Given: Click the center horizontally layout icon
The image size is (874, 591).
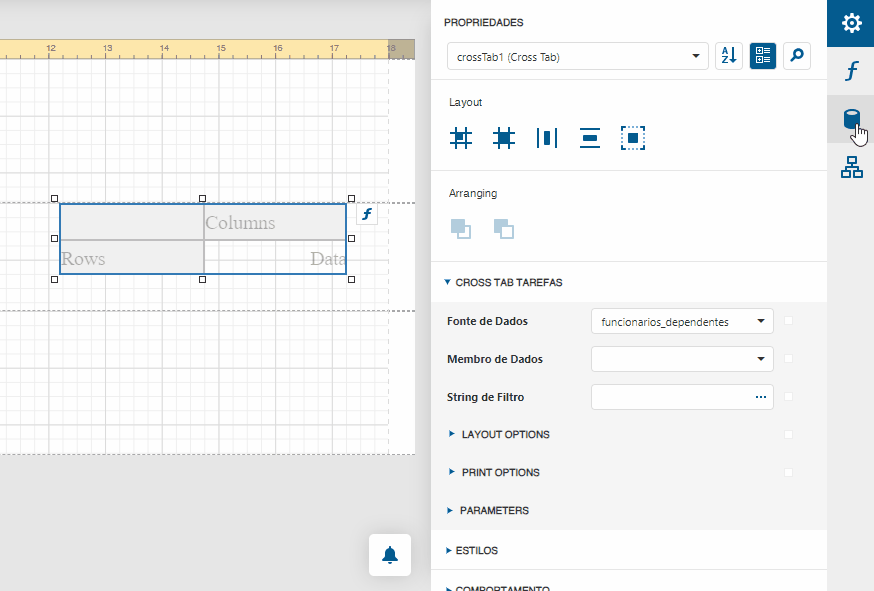Looking at the screenshot, I should 546,138.
